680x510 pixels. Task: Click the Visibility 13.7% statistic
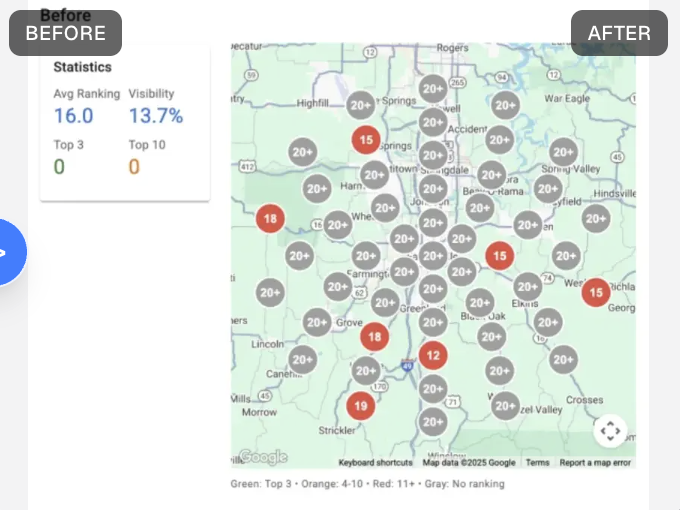point(156,116)
